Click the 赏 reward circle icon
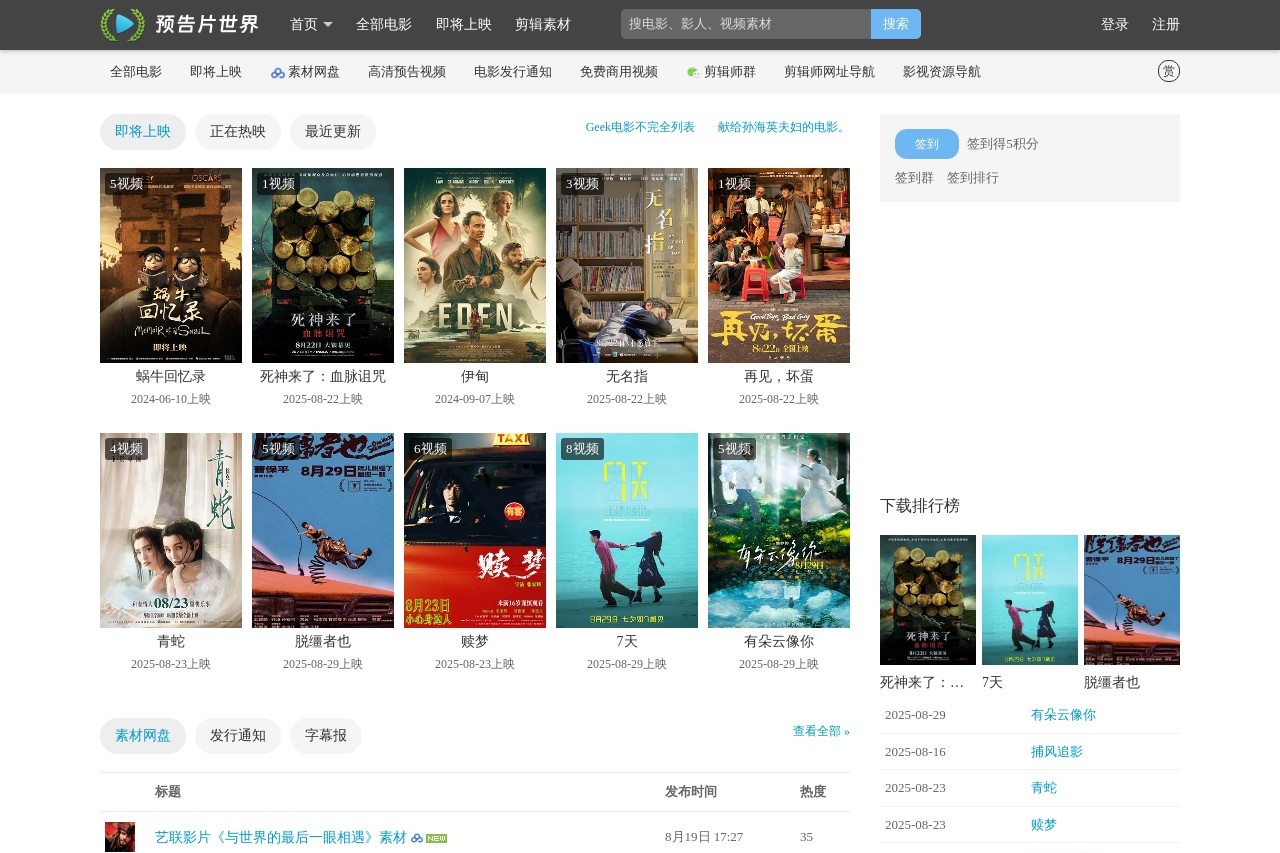Image resolution: width=1280 pixels, height=853 pixels. [1168, 71]
